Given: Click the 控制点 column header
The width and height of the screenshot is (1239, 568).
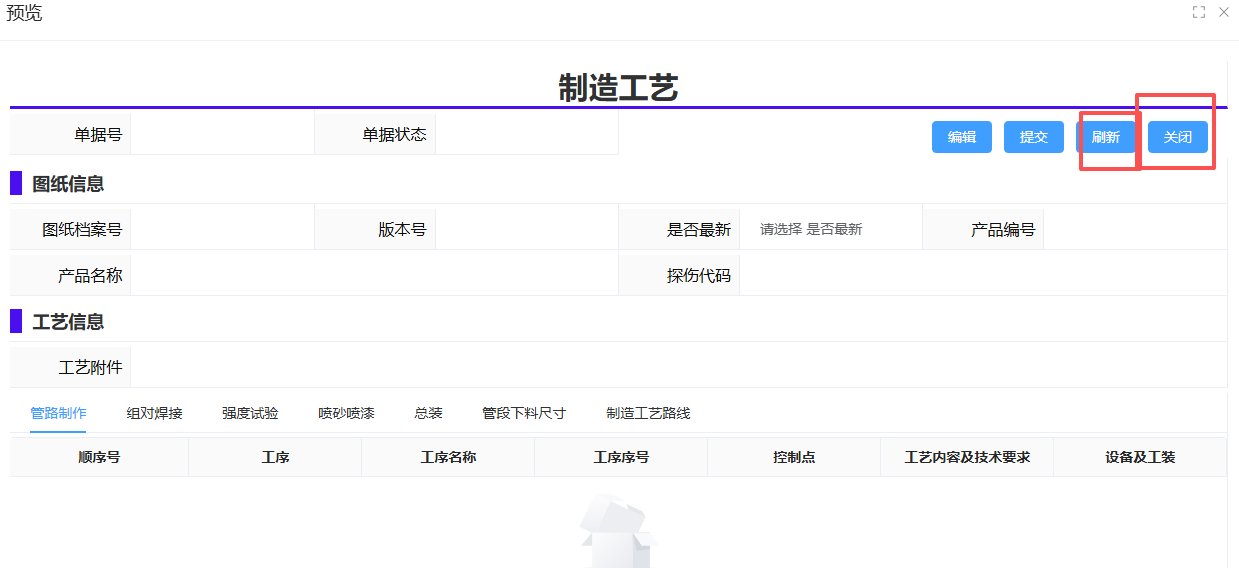Looking at the screenshot, I should (x=794, y=457).
